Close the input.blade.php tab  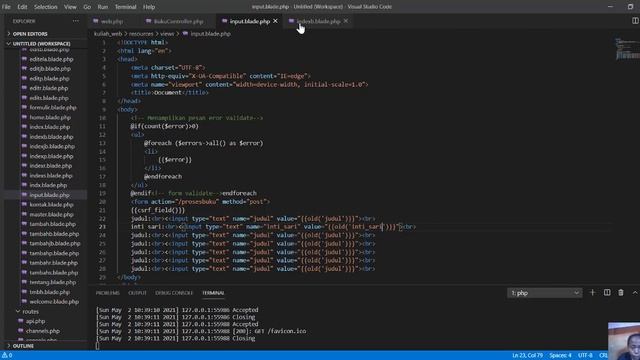click(x=275, y=21)
